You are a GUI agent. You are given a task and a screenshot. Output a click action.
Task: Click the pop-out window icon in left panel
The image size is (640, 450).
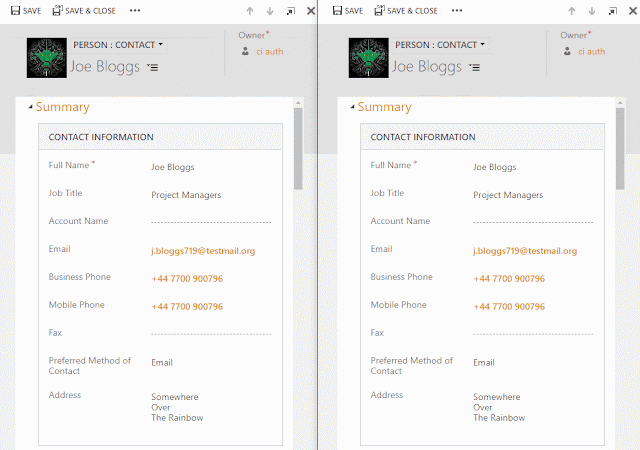click(x=290, y=11)
